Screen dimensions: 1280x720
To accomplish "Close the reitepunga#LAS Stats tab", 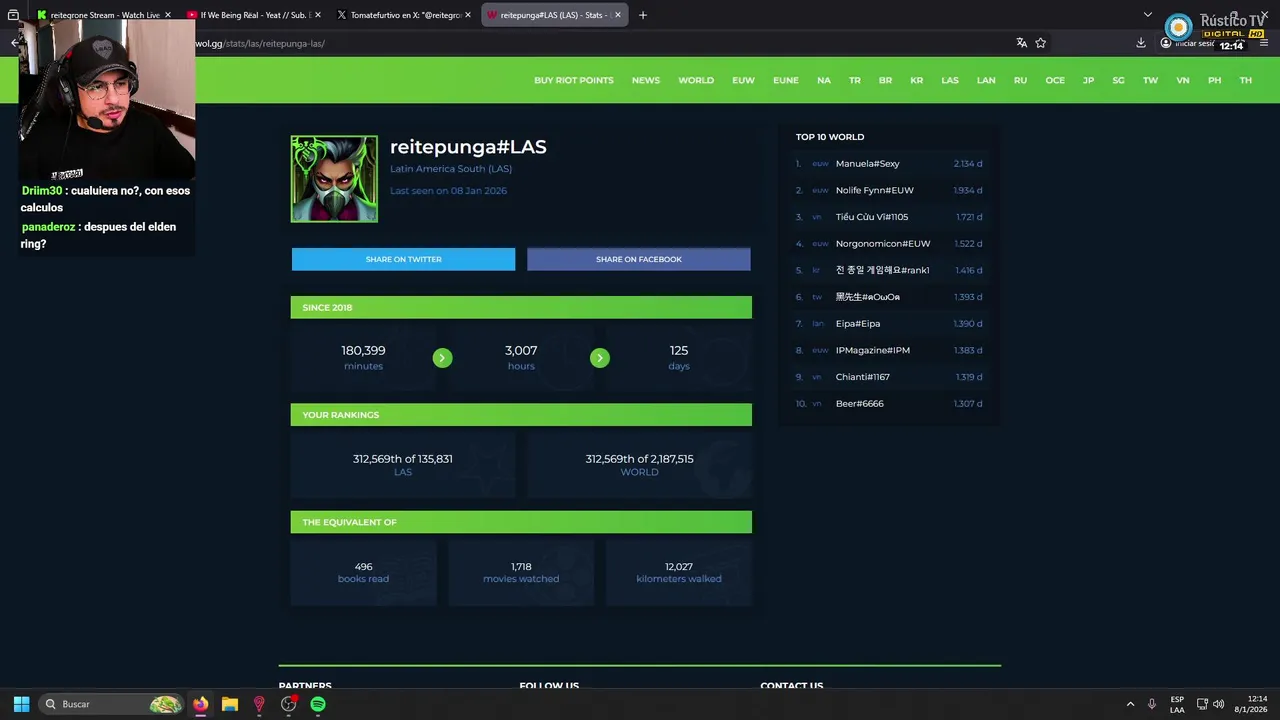I will tap(618, 15).
